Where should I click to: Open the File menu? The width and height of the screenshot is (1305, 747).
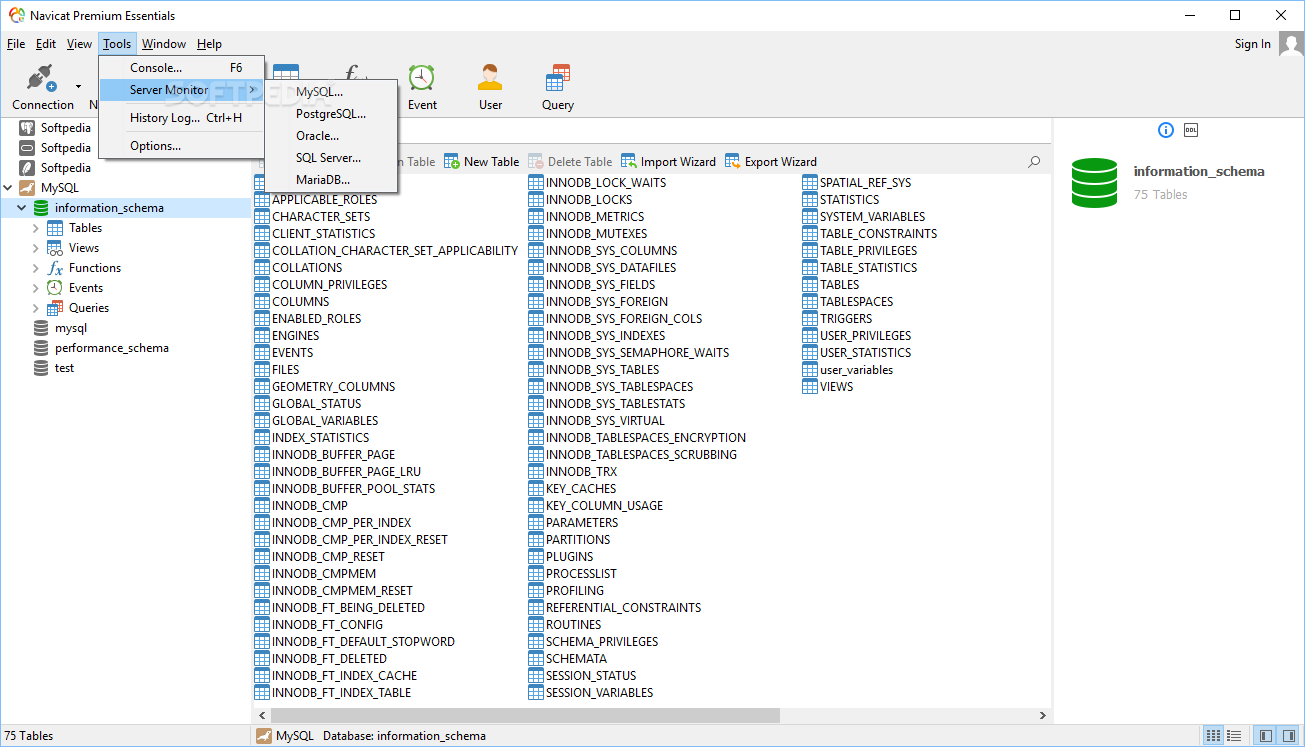point(16,44)
